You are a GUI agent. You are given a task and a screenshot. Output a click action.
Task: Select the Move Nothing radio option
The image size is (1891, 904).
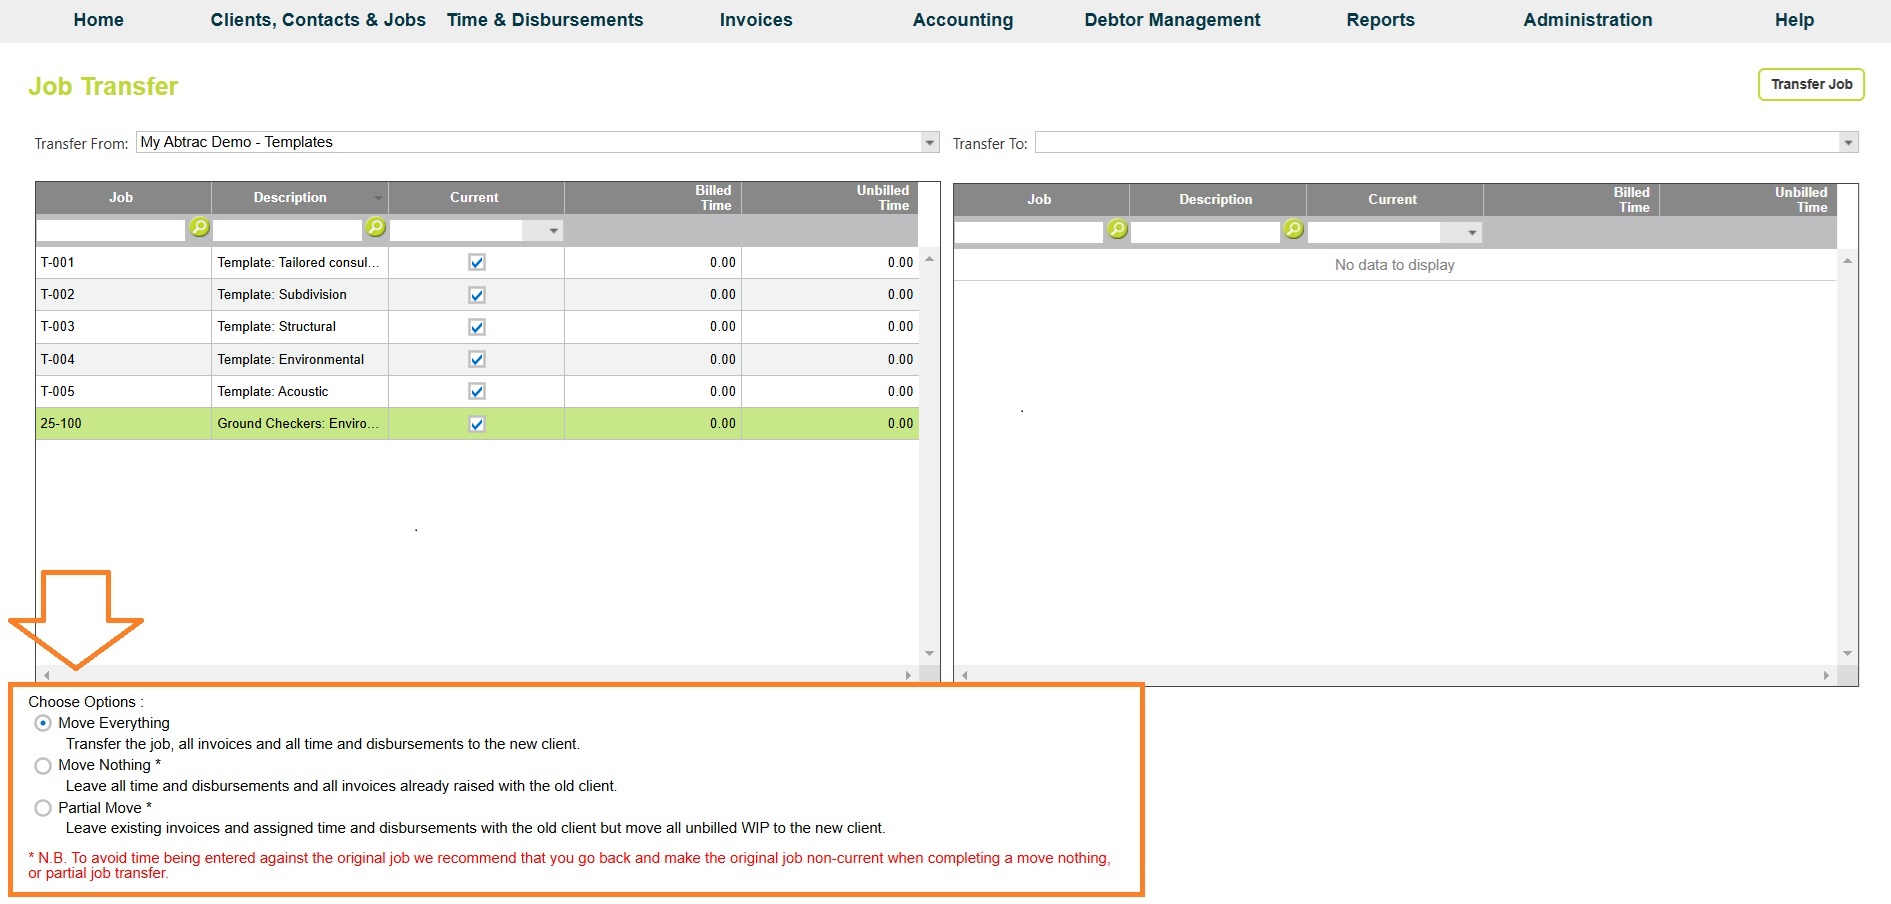(x=43, y=766)
